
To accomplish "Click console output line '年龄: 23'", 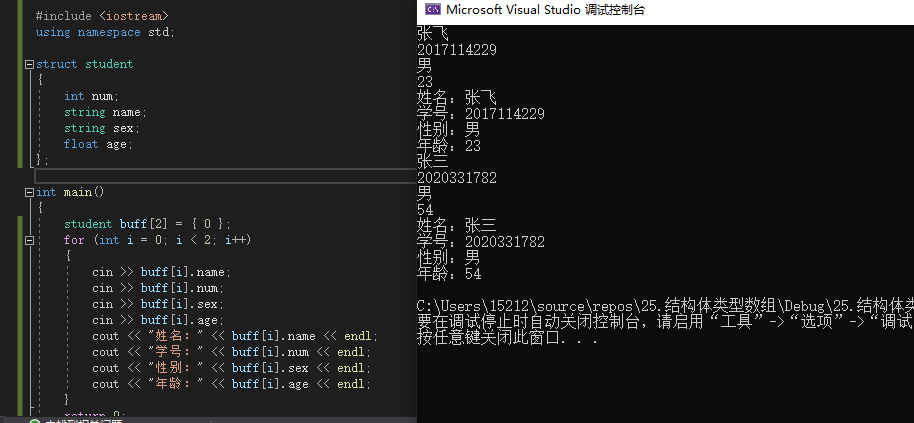I will click(x=449, y=146).
